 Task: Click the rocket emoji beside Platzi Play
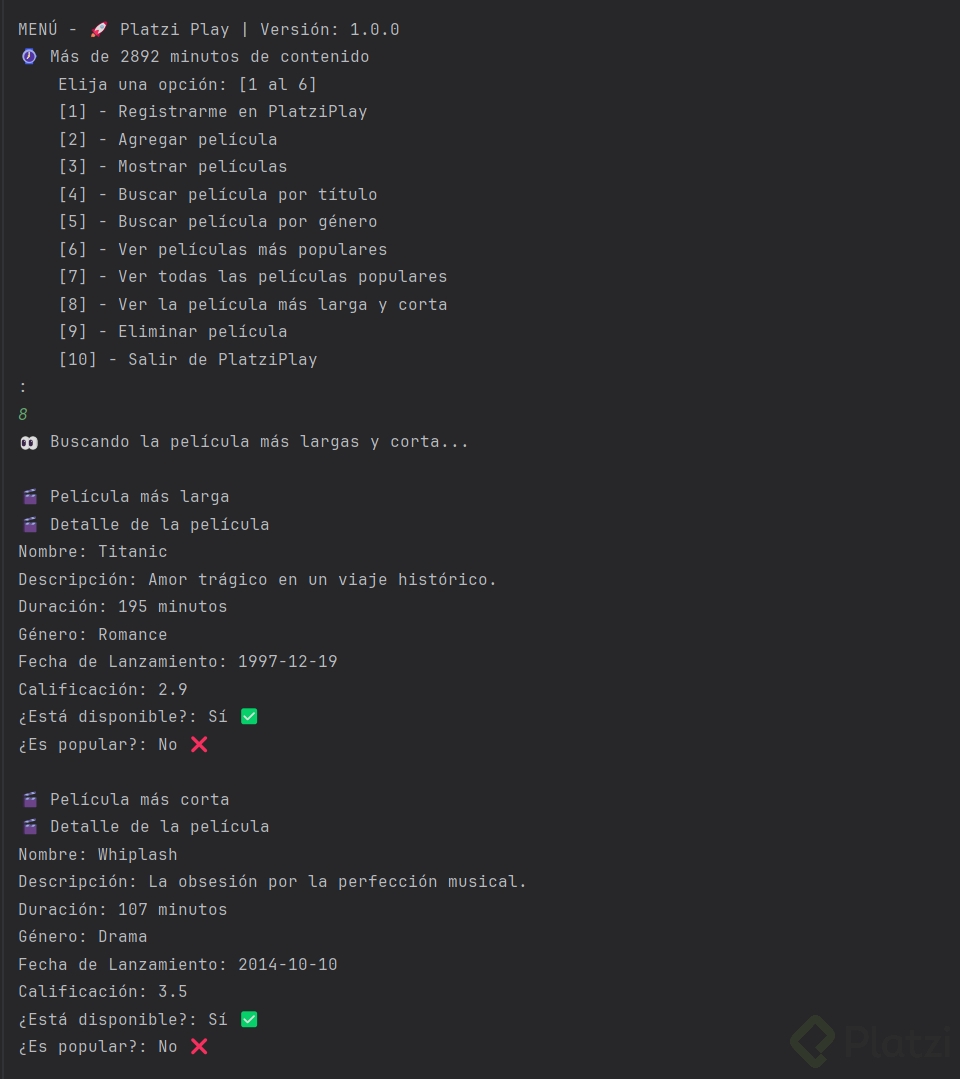[99, 30]
